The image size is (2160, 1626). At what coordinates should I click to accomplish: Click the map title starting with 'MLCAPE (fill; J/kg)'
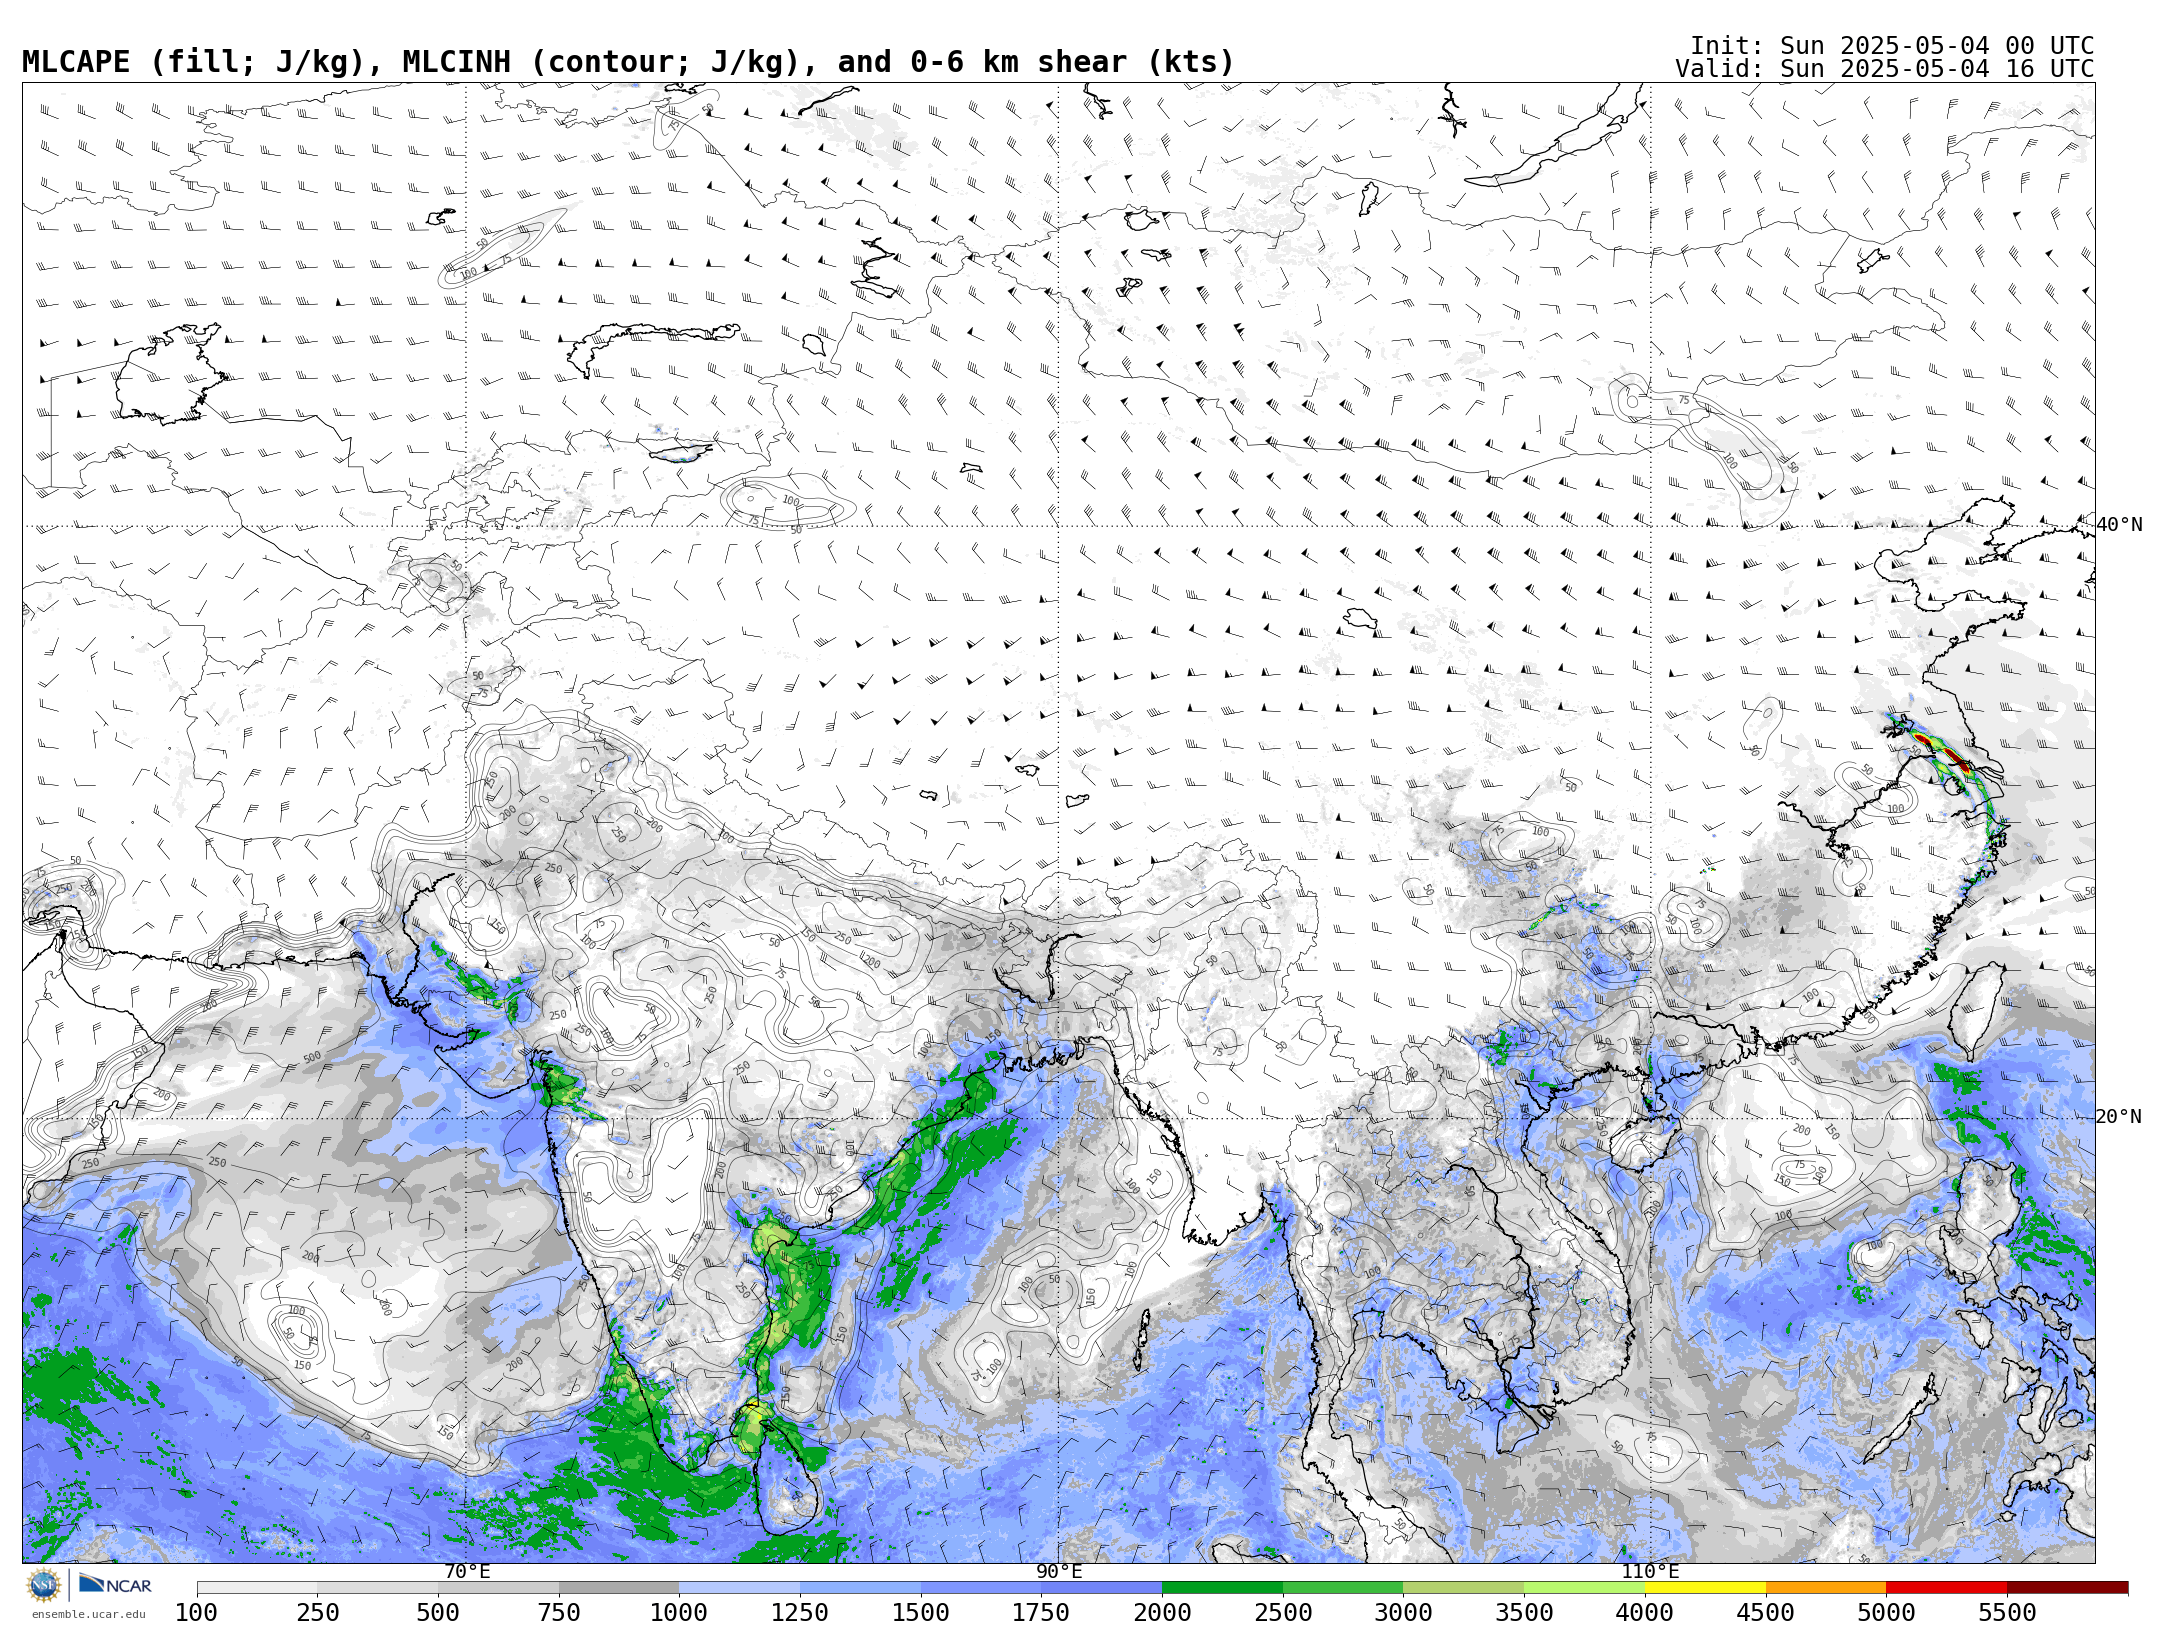[x=628, y=62]
